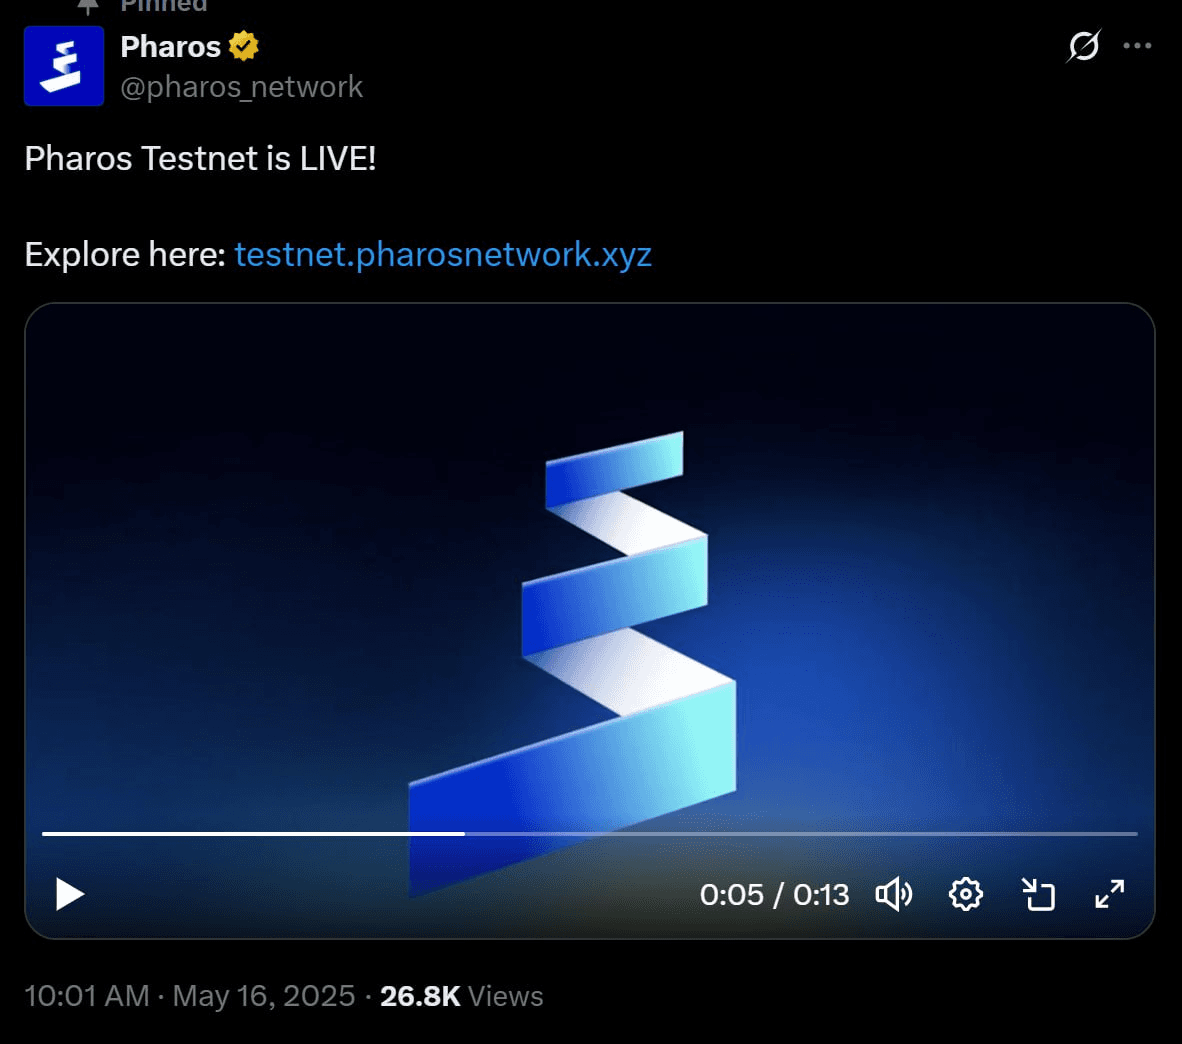Screen dimensions: 1182x1044
Task: Click the 0:05 / 0:13 time display
Action: [774, 895]
